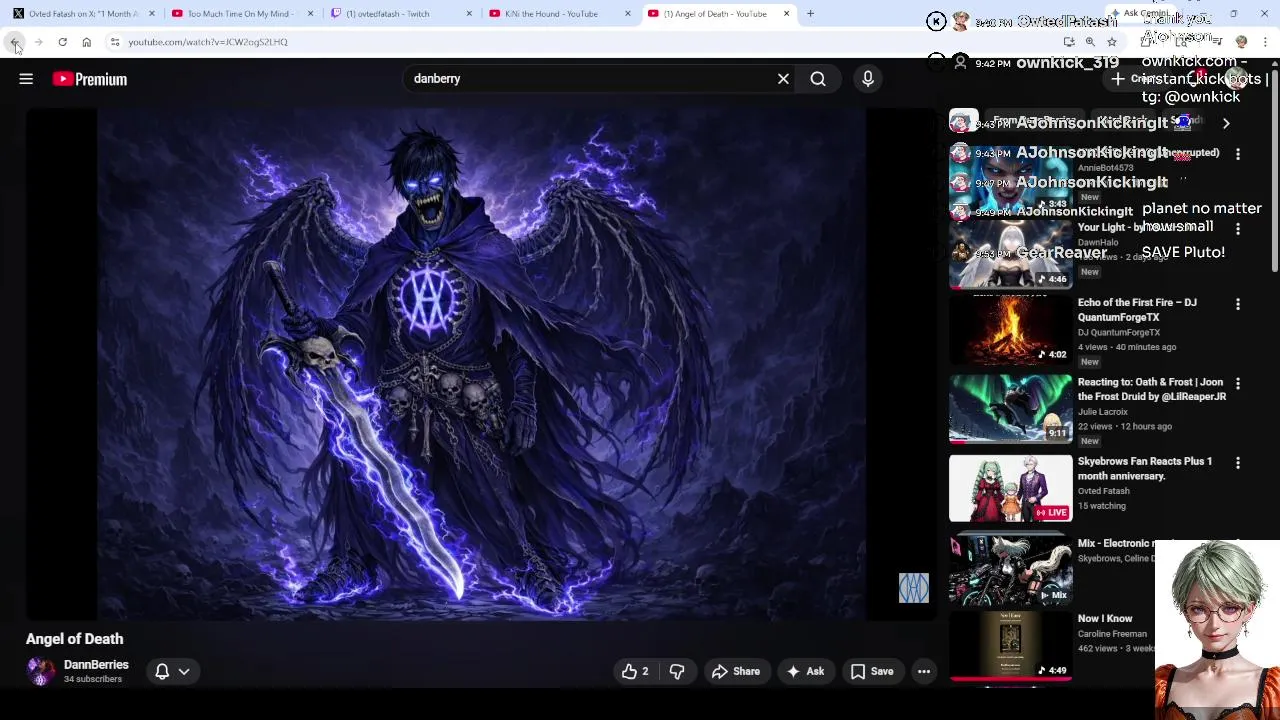Click the Angel of Death video title
Image resolution: width=1280 pixels, height=720 pixels.
(75, 639)
